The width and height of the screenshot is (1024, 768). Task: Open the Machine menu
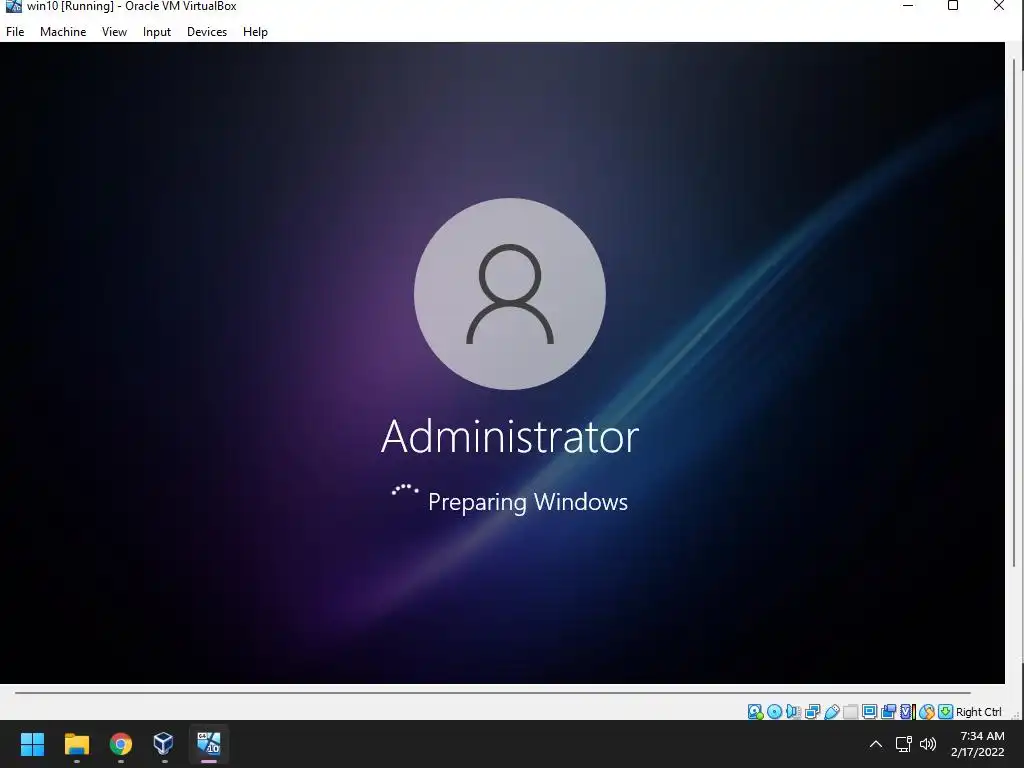pos(63,31)
